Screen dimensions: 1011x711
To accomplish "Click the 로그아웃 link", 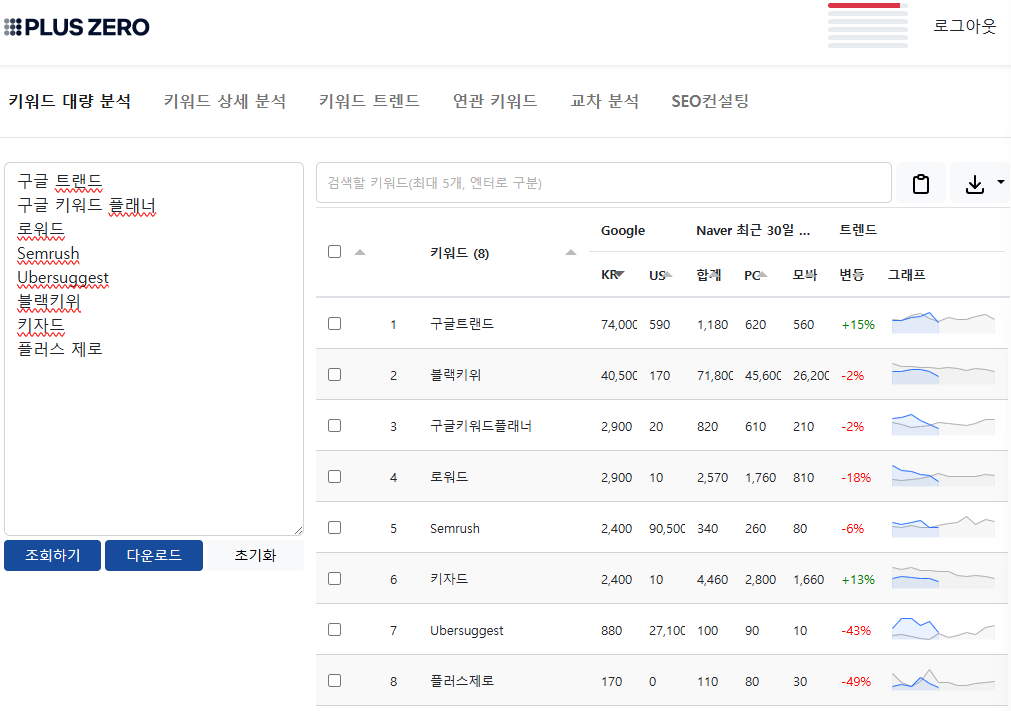I will point(965,26).
